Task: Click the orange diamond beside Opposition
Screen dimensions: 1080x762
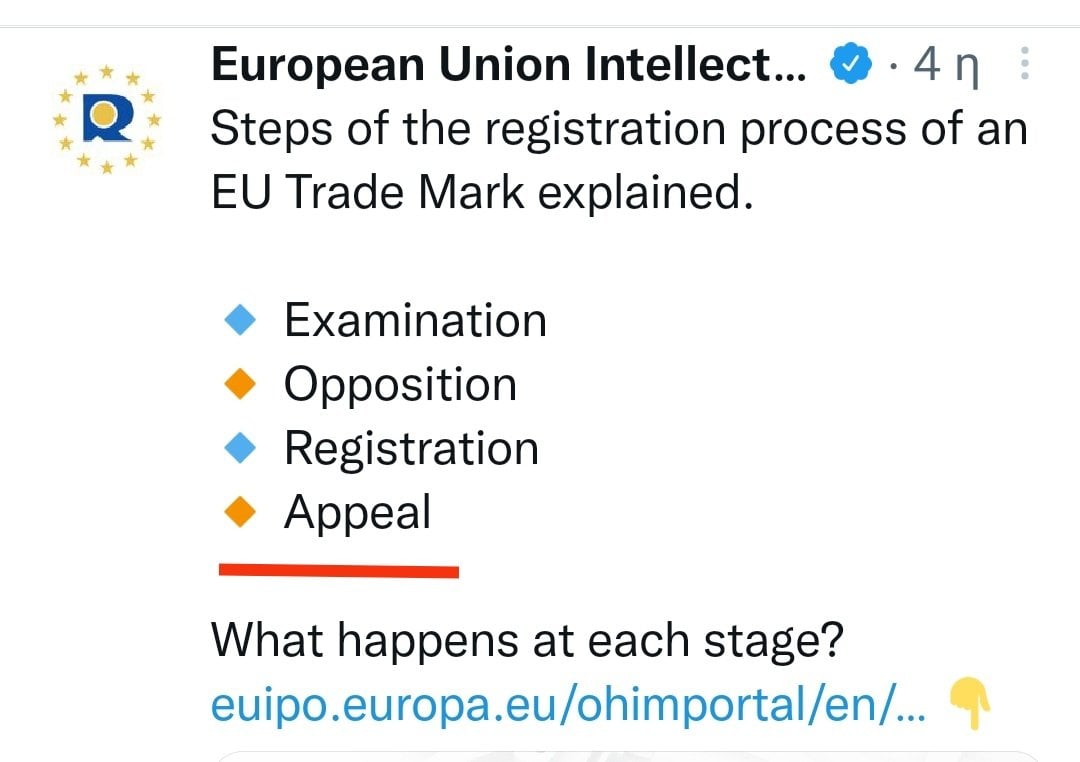Action: (x=240, y=384)
